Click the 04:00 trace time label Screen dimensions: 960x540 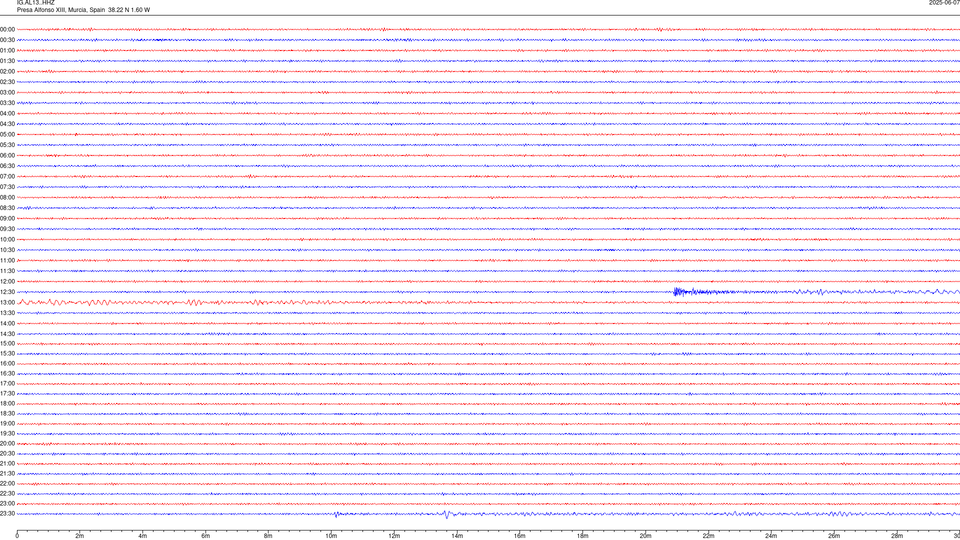point(7,113)
